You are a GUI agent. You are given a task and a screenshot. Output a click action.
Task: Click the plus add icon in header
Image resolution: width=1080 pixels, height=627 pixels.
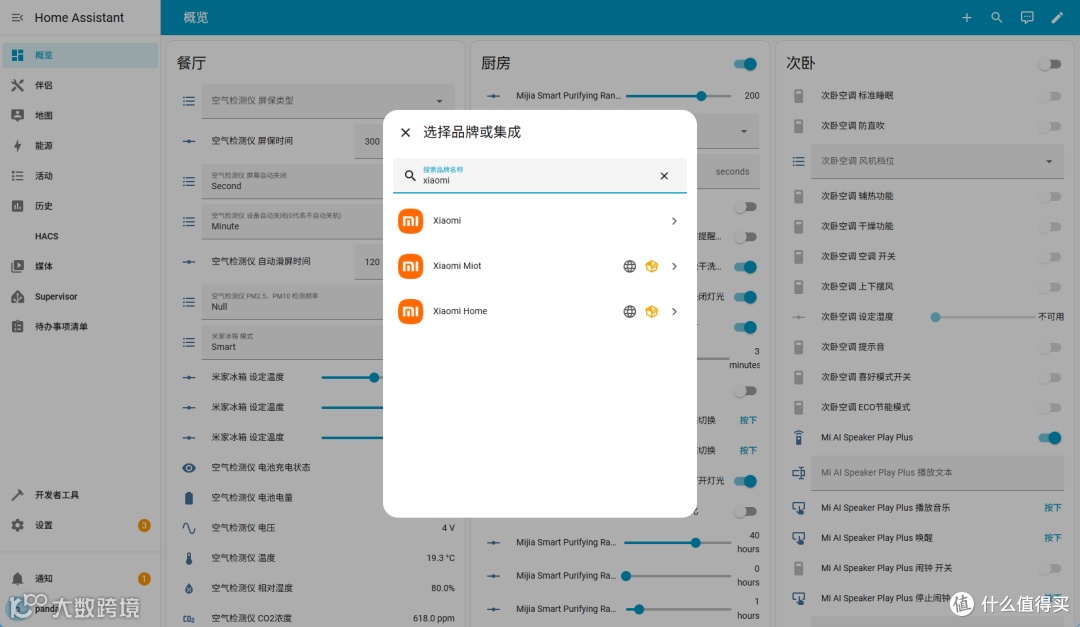point(966,17)
